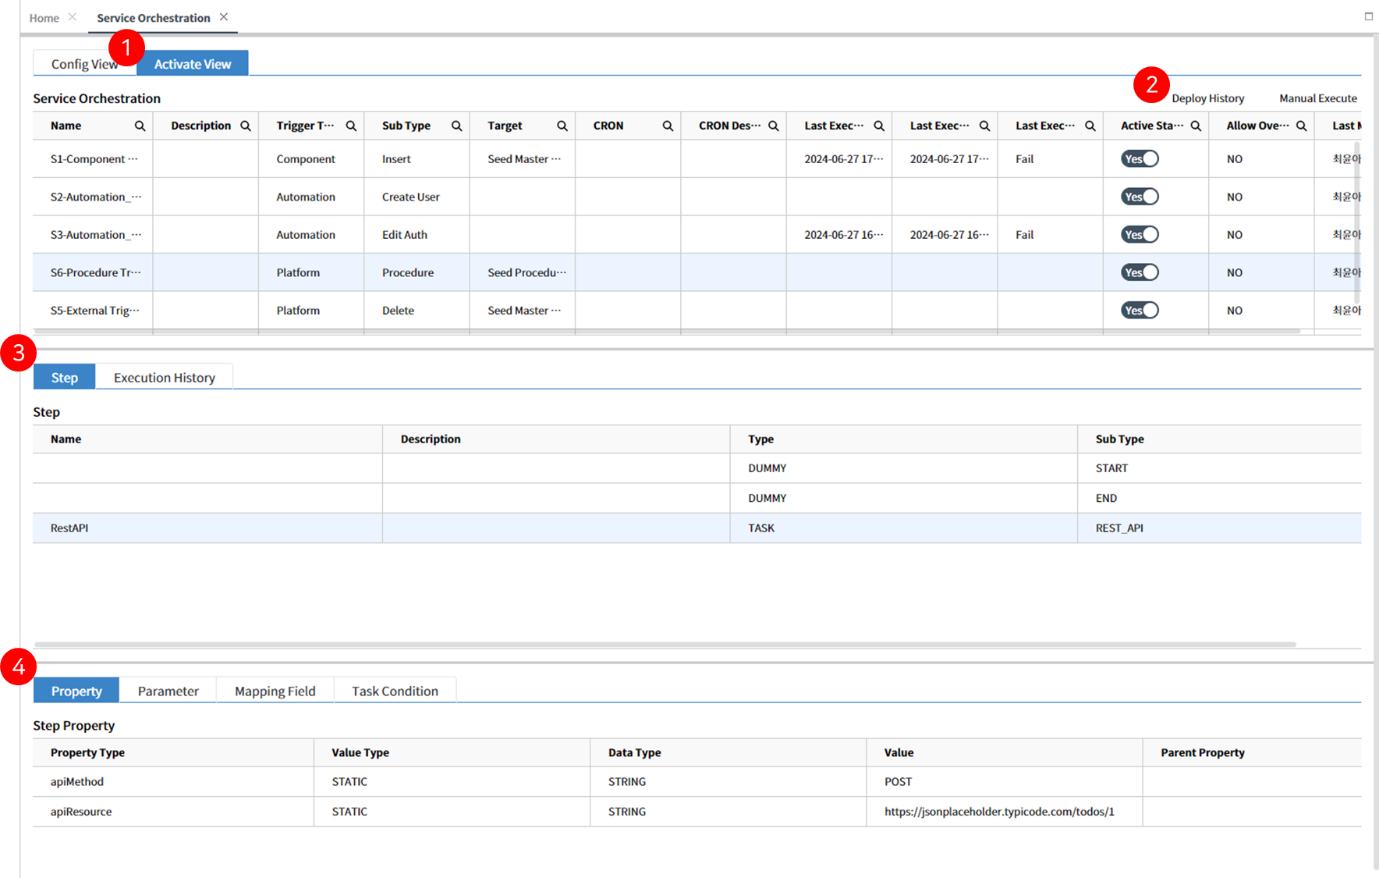The image size is (1379, 878).
Task: Click Trigger Type column search icon
Action: [x=351, y=126]
